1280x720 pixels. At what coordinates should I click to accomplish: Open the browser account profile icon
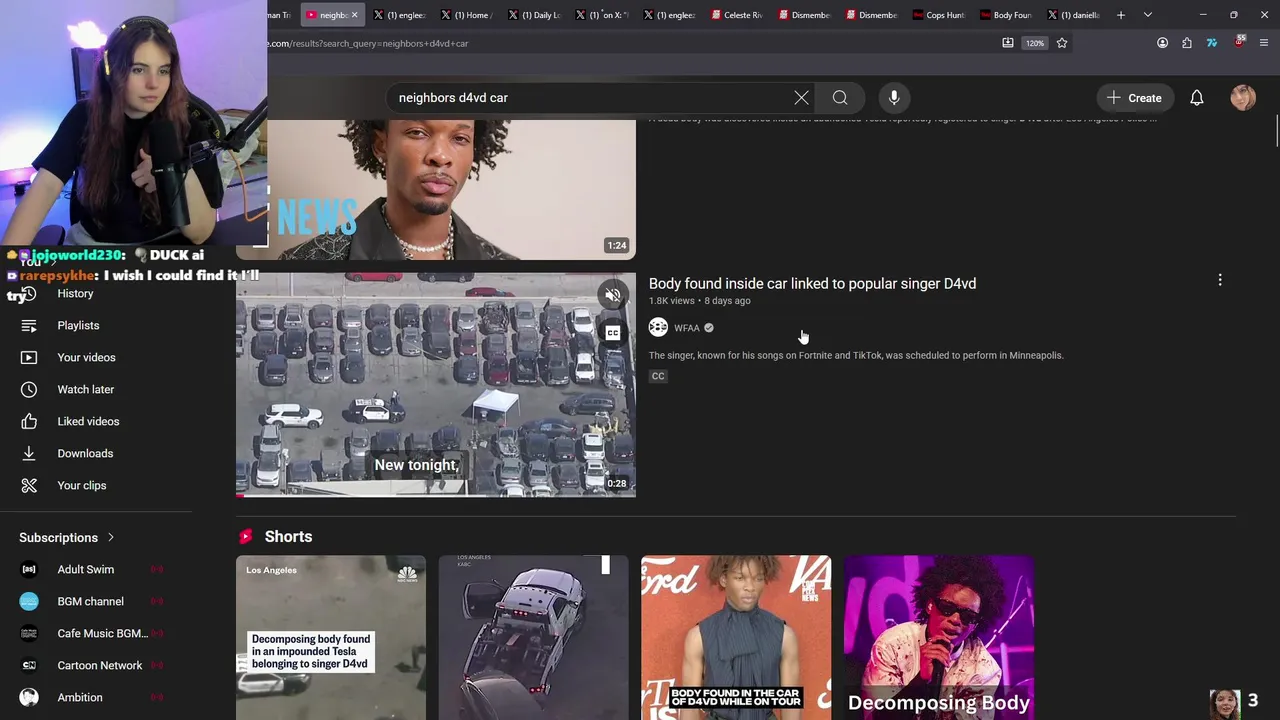click(1162, 43)
